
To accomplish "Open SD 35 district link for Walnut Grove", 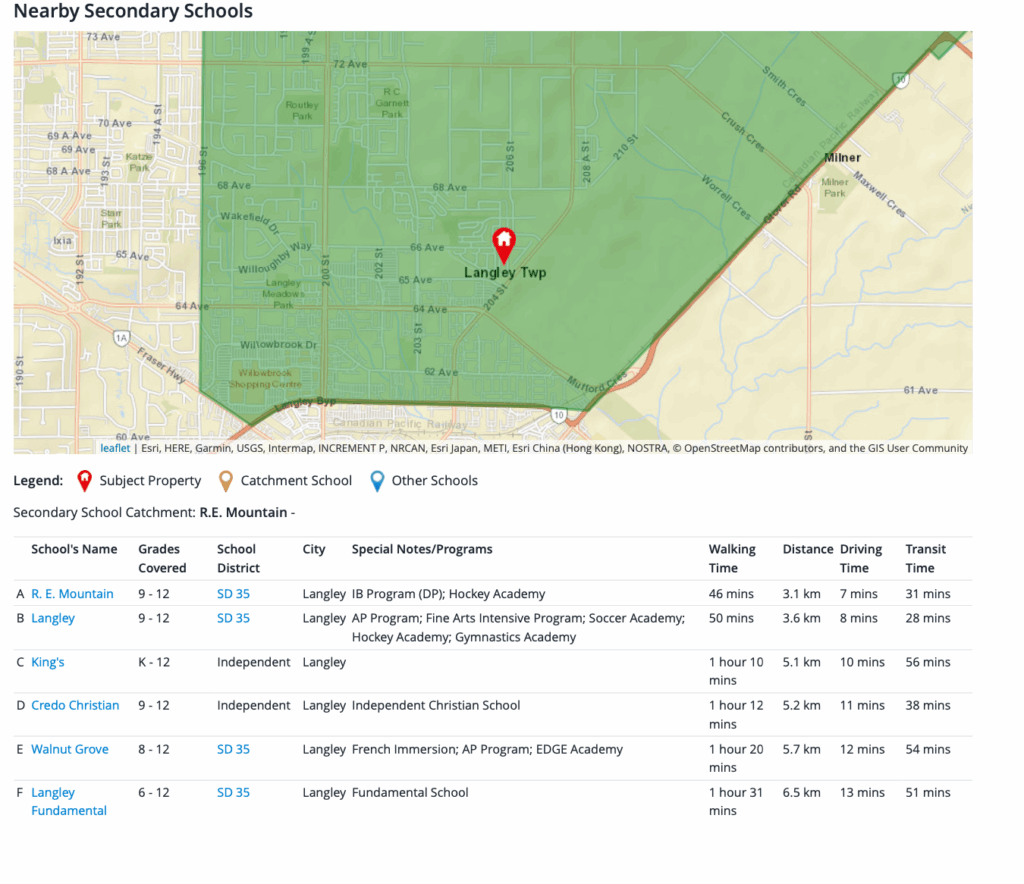I will (233, 749).
